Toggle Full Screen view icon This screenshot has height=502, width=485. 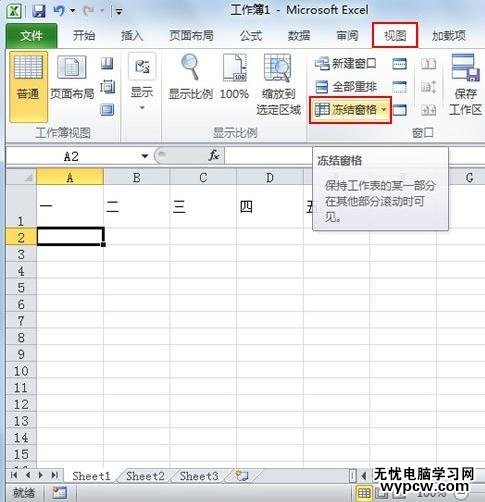click(107, 110)
